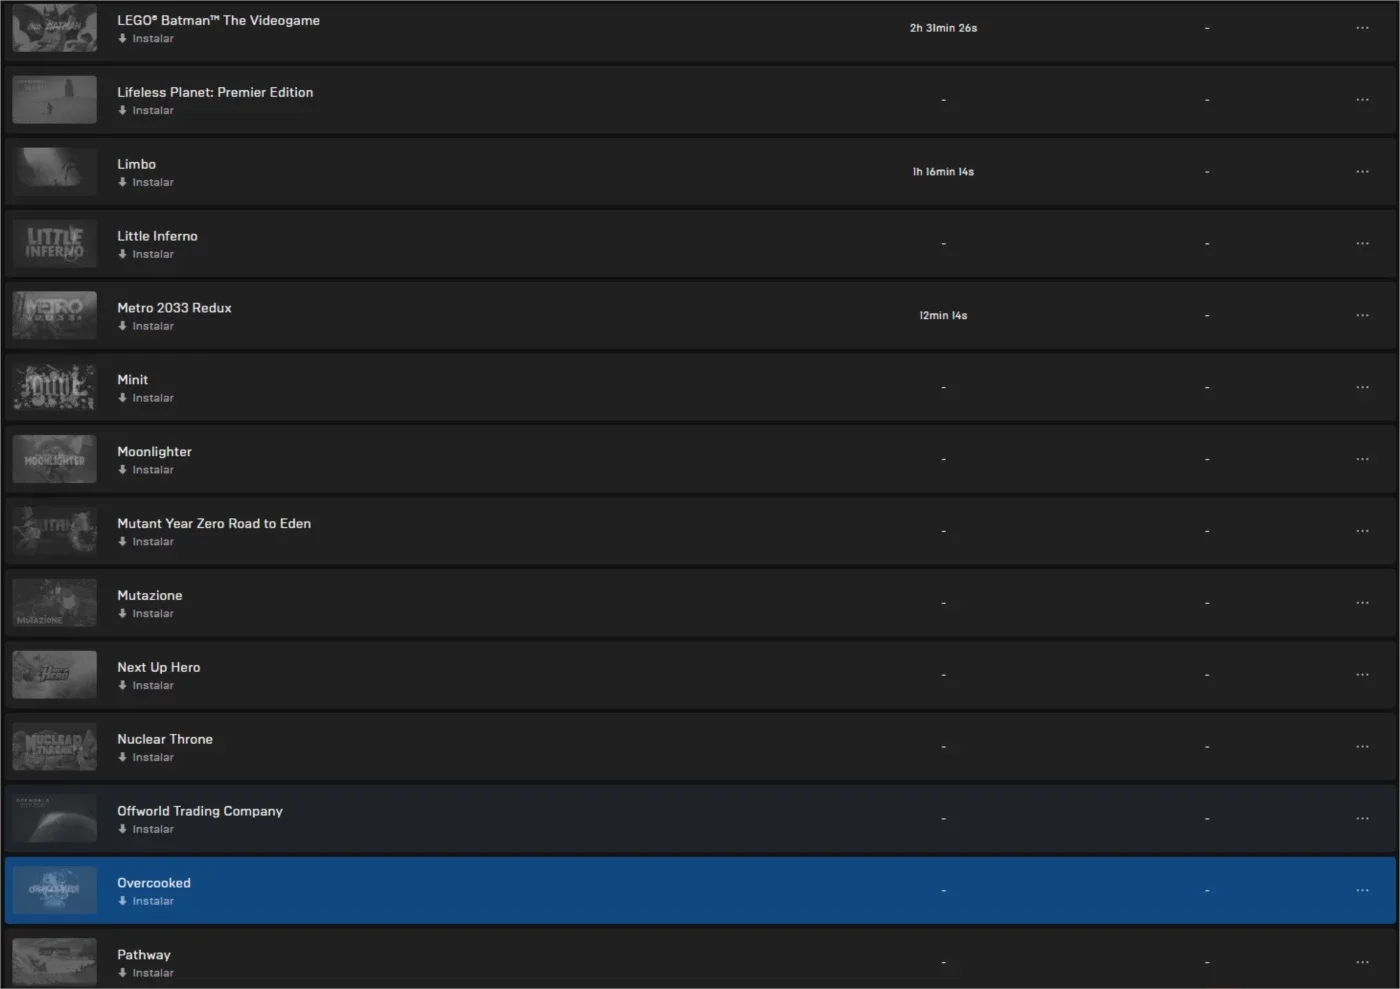Select the Nuclear Throne thumbnail

click(55, 747)
